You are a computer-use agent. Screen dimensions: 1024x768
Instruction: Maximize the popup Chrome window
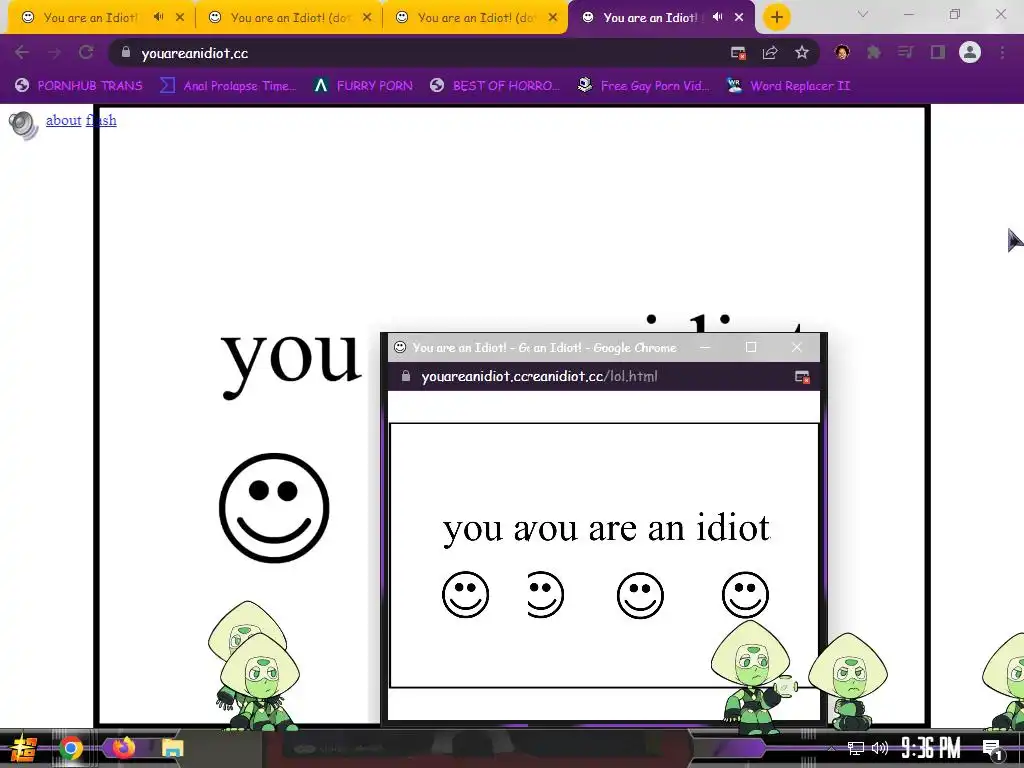(x=751, y=347)
